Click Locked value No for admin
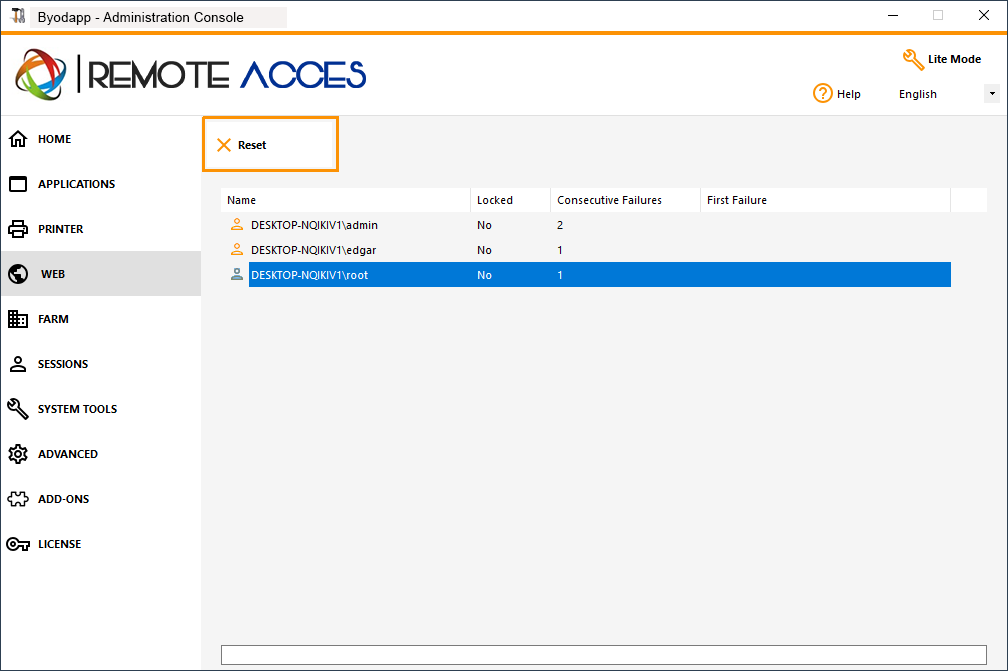Screen dimensions: 1008x671 (484, 225)
